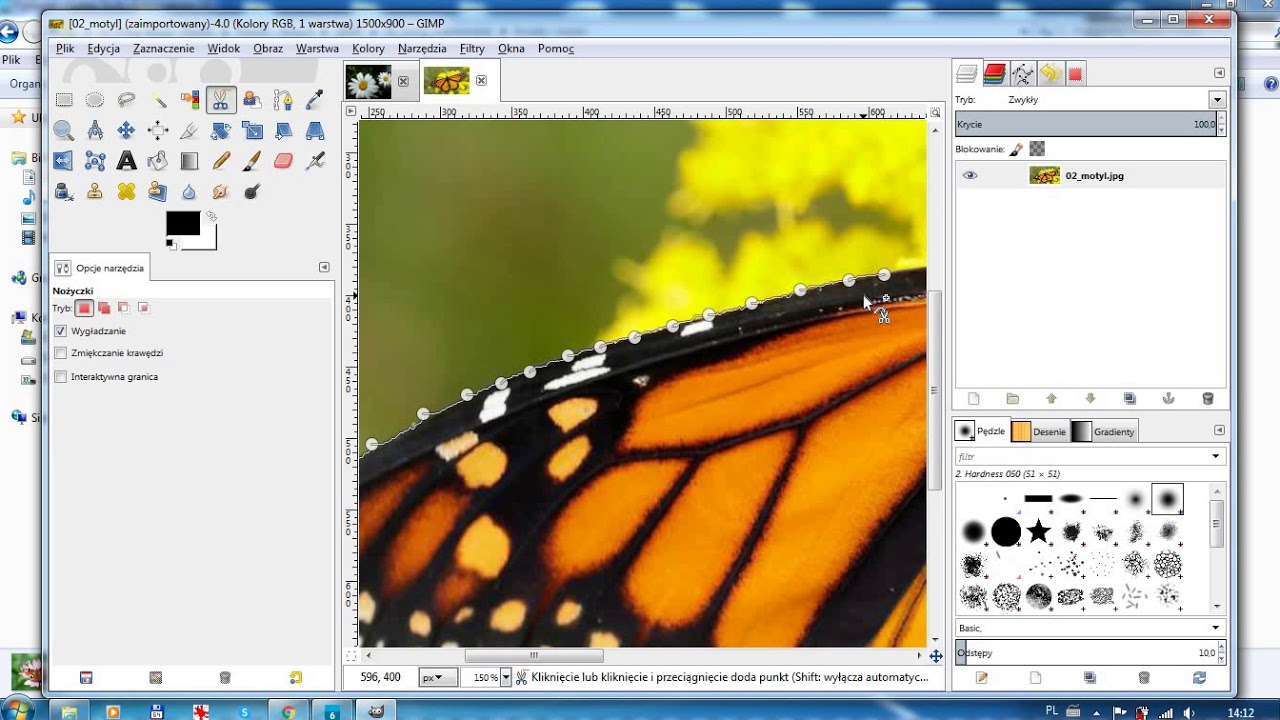
Task: Select the Rectangle Select tool
Action: pos(64,99)
